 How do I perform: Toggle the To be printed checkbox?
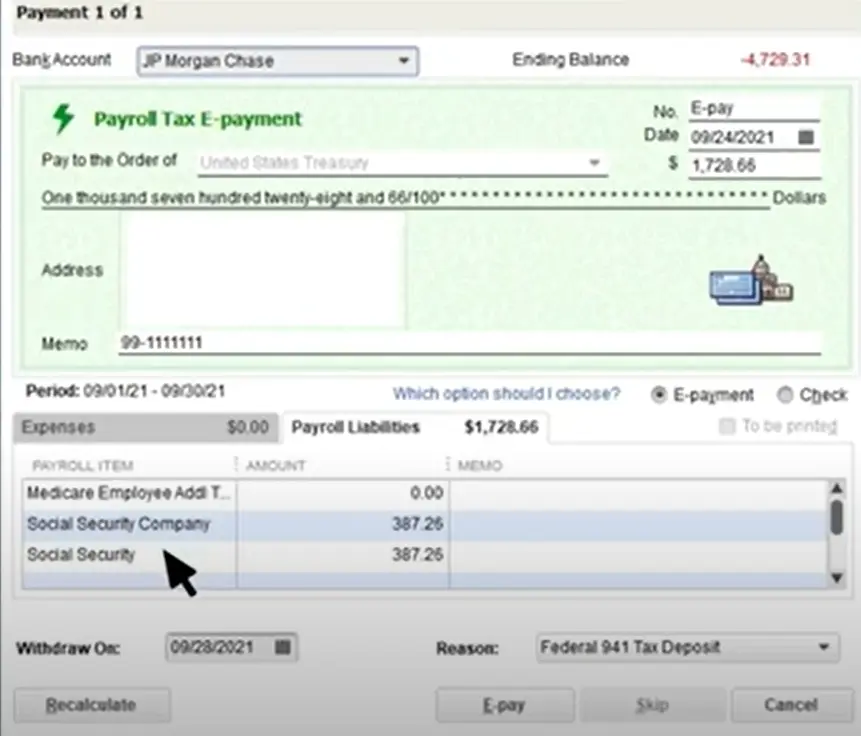(727, 427)
